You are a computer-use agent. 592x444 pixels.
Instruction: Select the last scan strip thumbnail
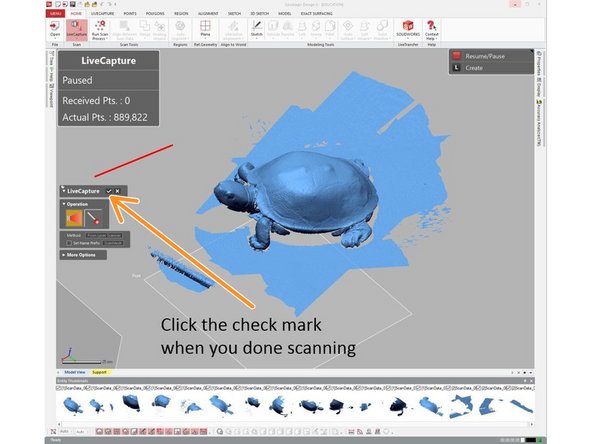click(521, 406)
